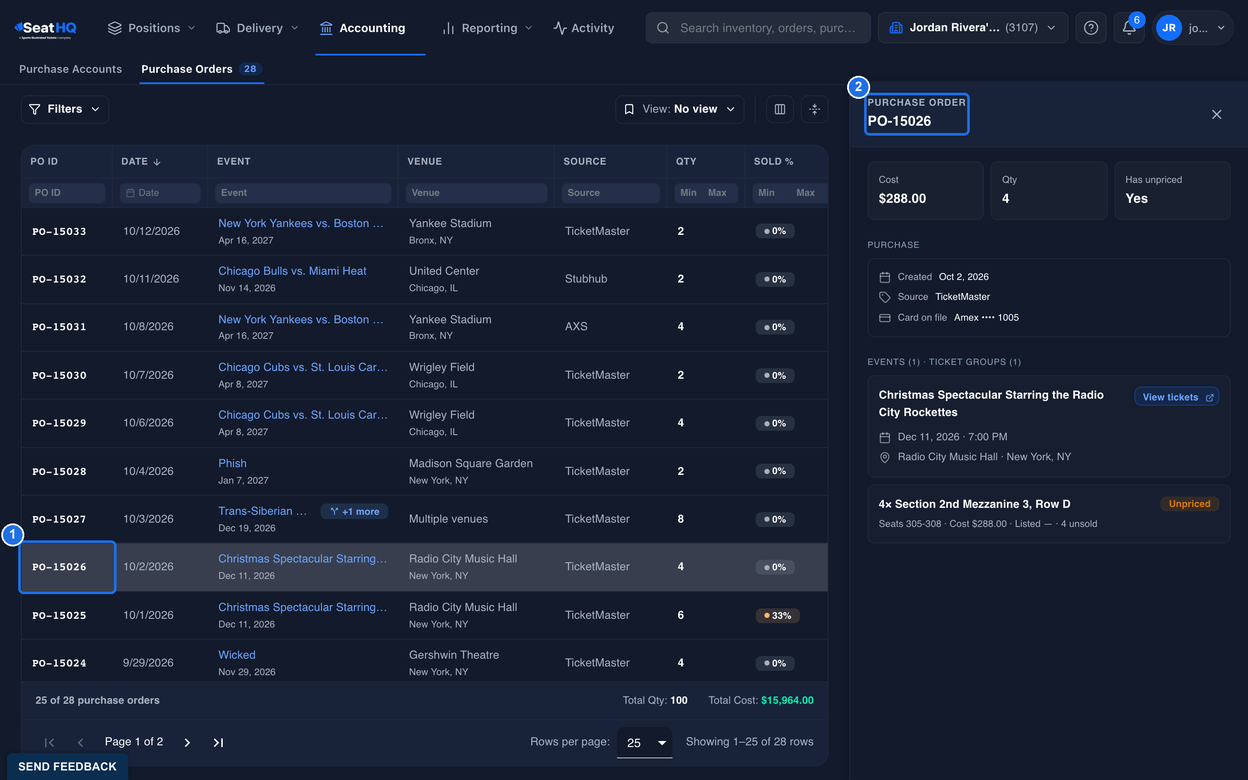Open the Delivery menu

click(257, 28)
